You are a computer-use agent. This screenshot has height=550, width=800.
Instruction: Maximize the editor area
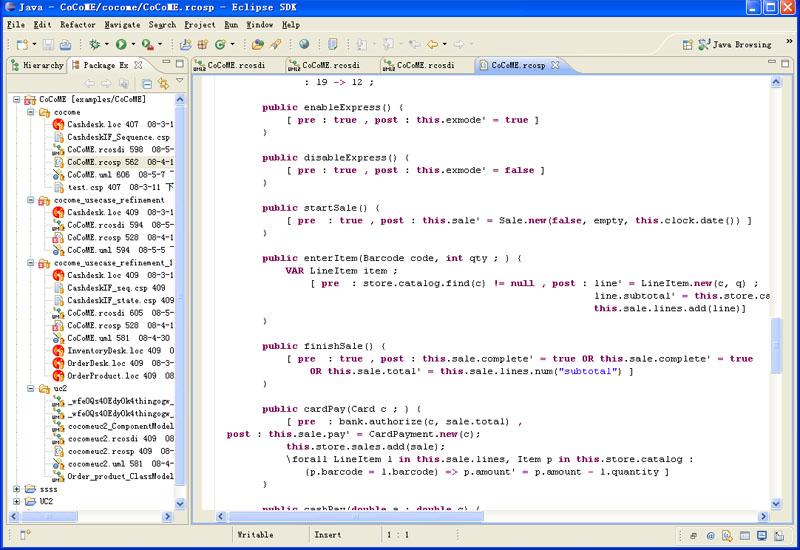tap(785, 64)
